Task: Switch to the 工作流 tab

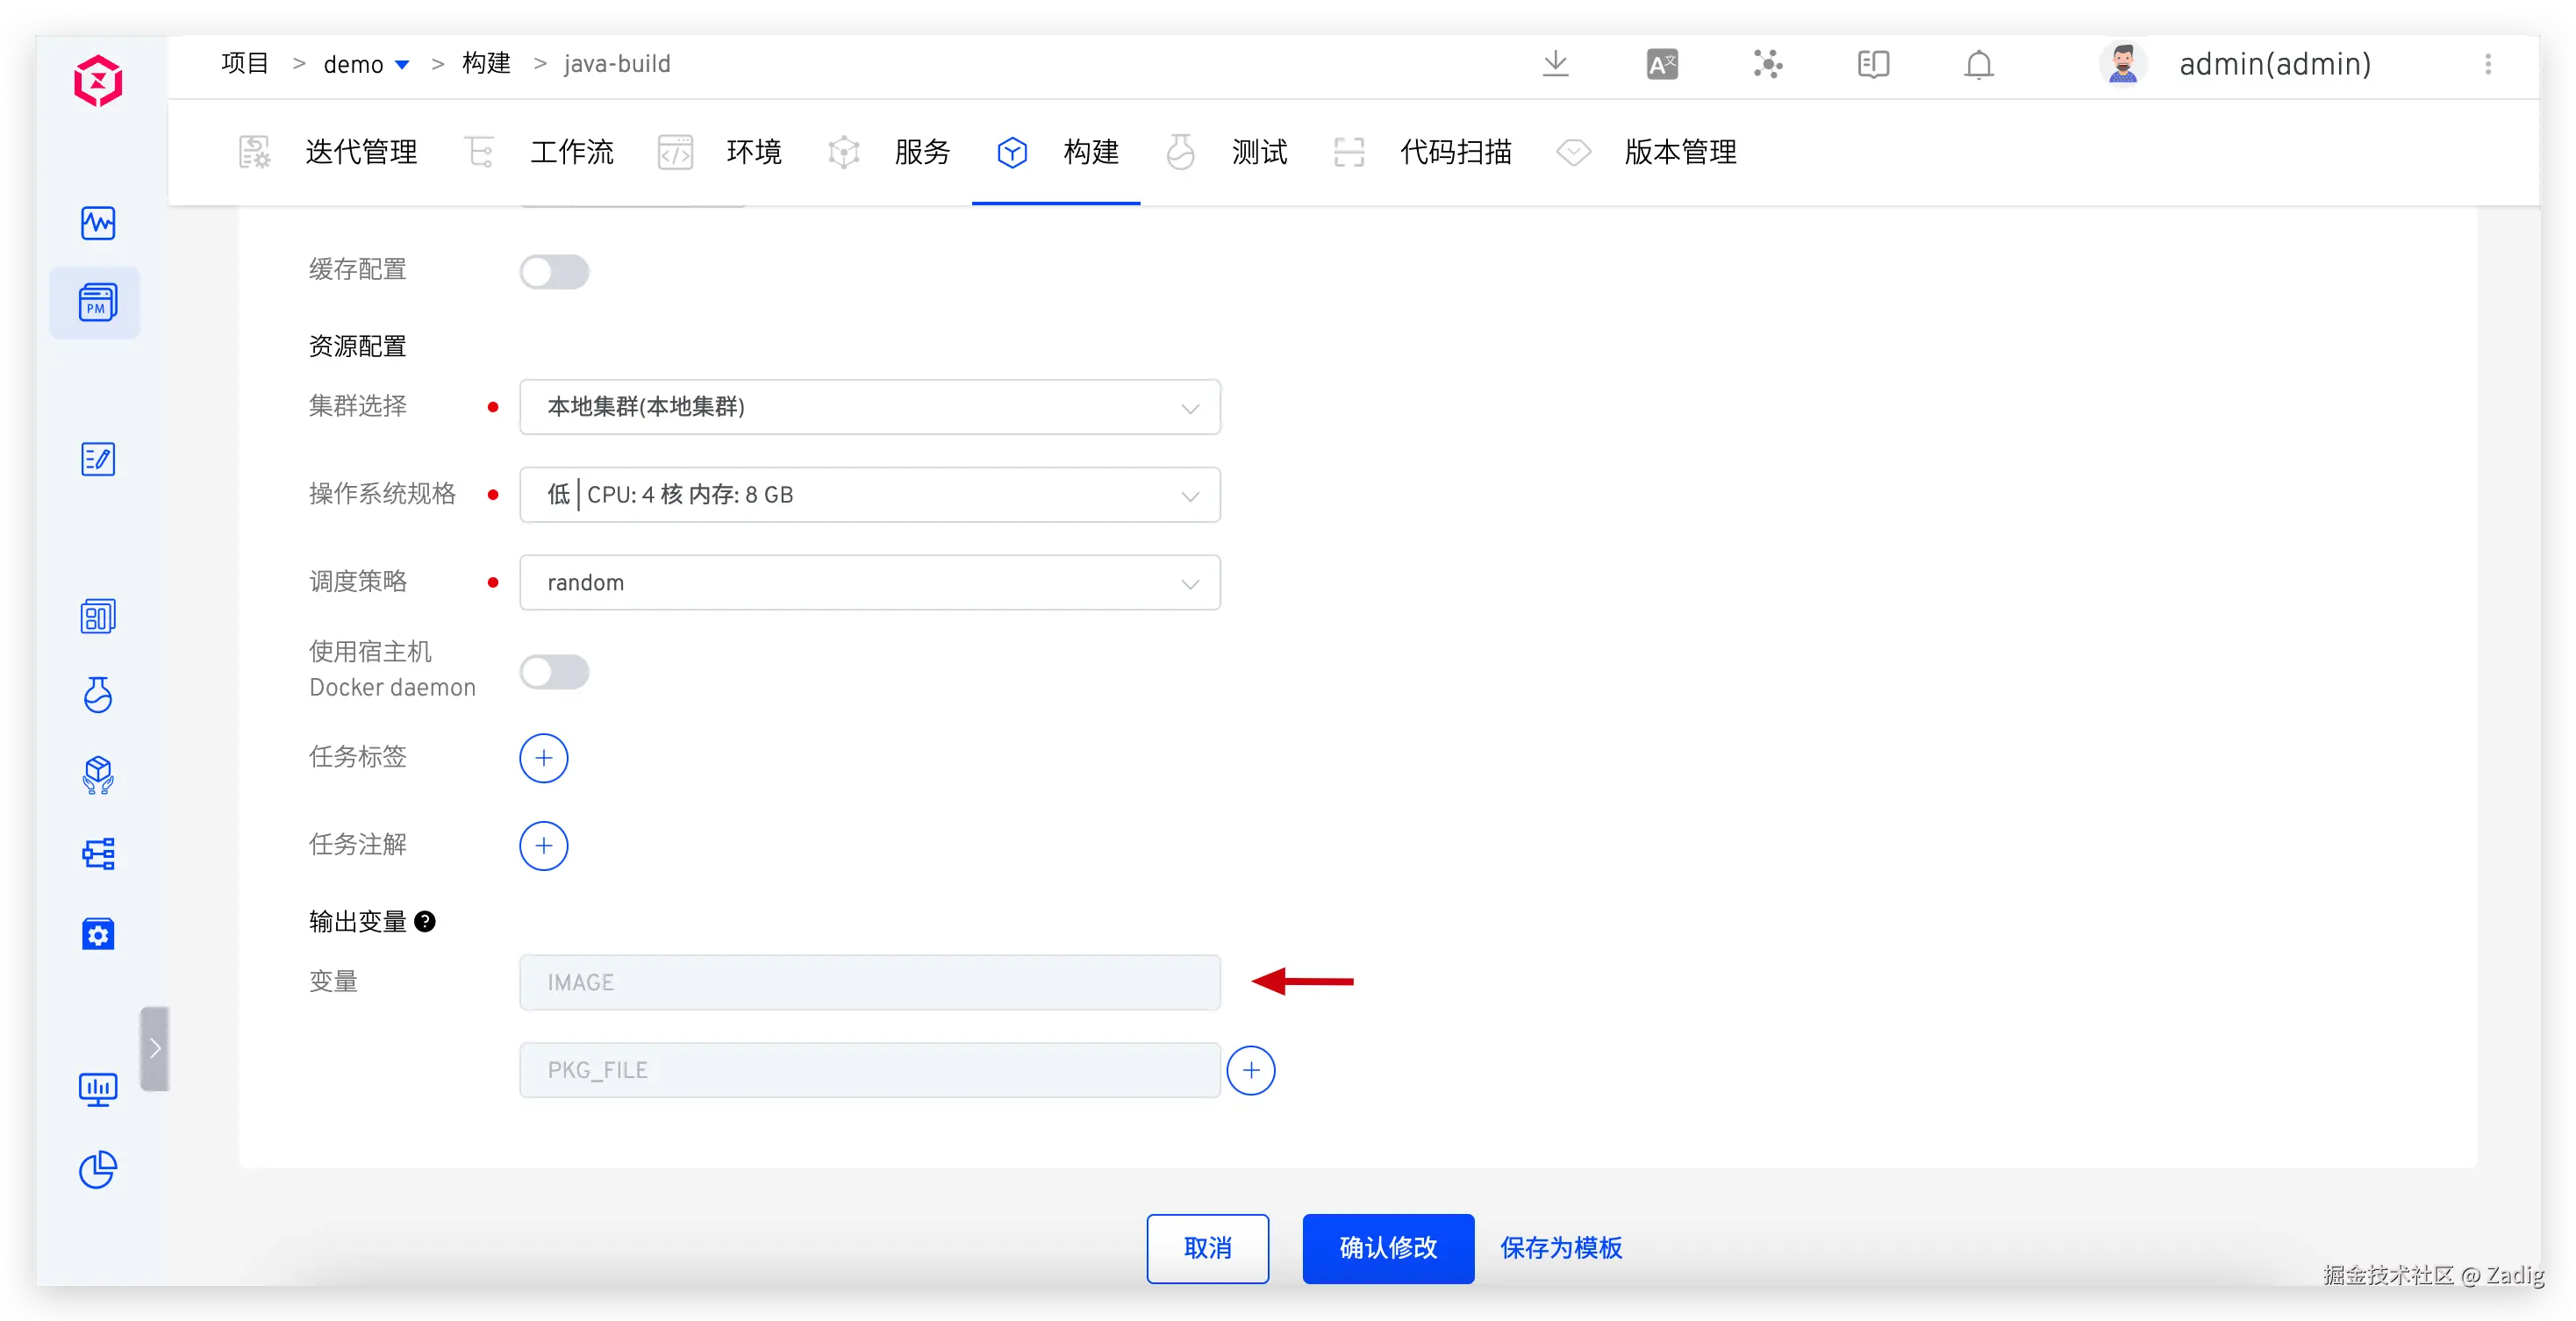Action: (x=540, y=152)
